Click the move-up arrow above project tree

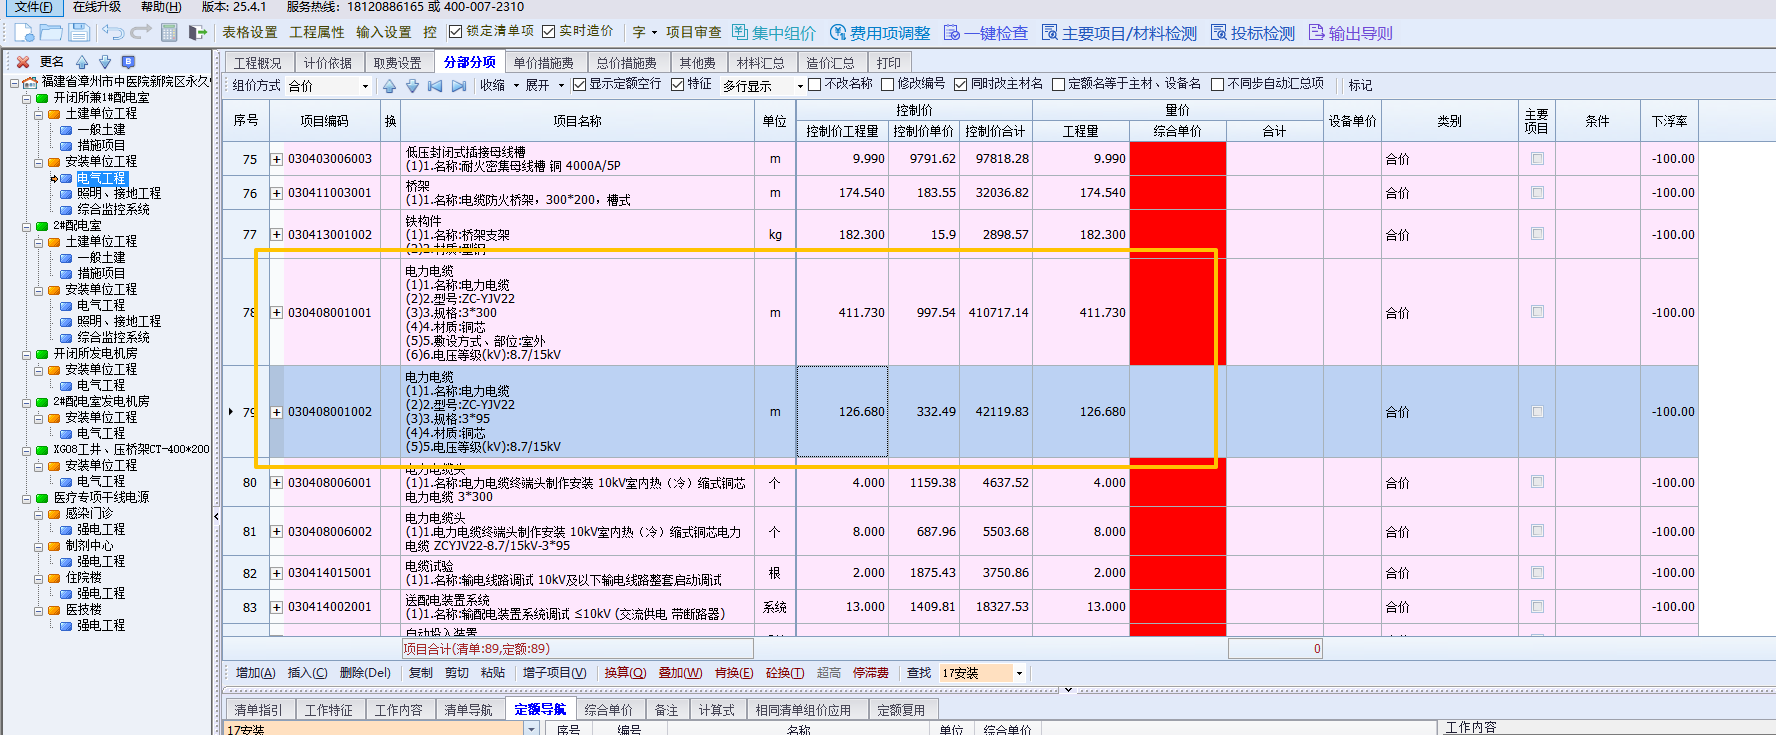click(82, 62)
